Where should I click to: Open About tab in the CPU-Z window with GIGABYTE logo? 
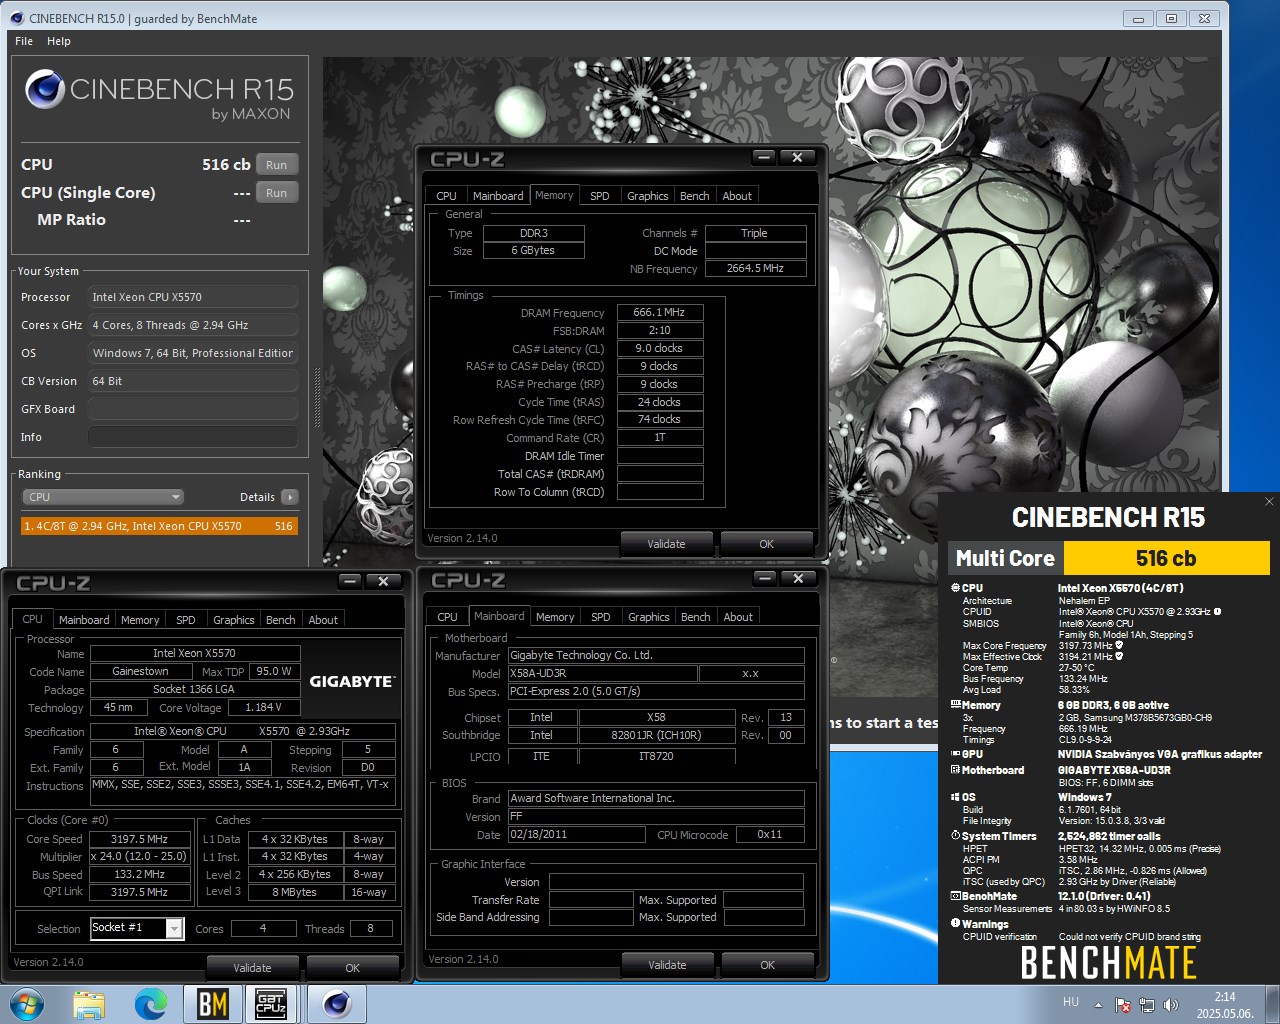(x=323, y=620)
